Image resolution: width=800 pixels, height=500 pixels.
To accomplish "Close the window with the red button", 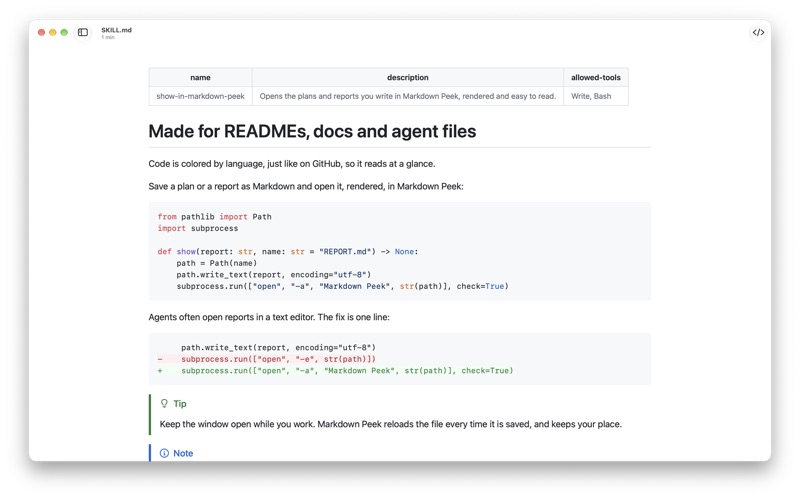I will point(41,32).
